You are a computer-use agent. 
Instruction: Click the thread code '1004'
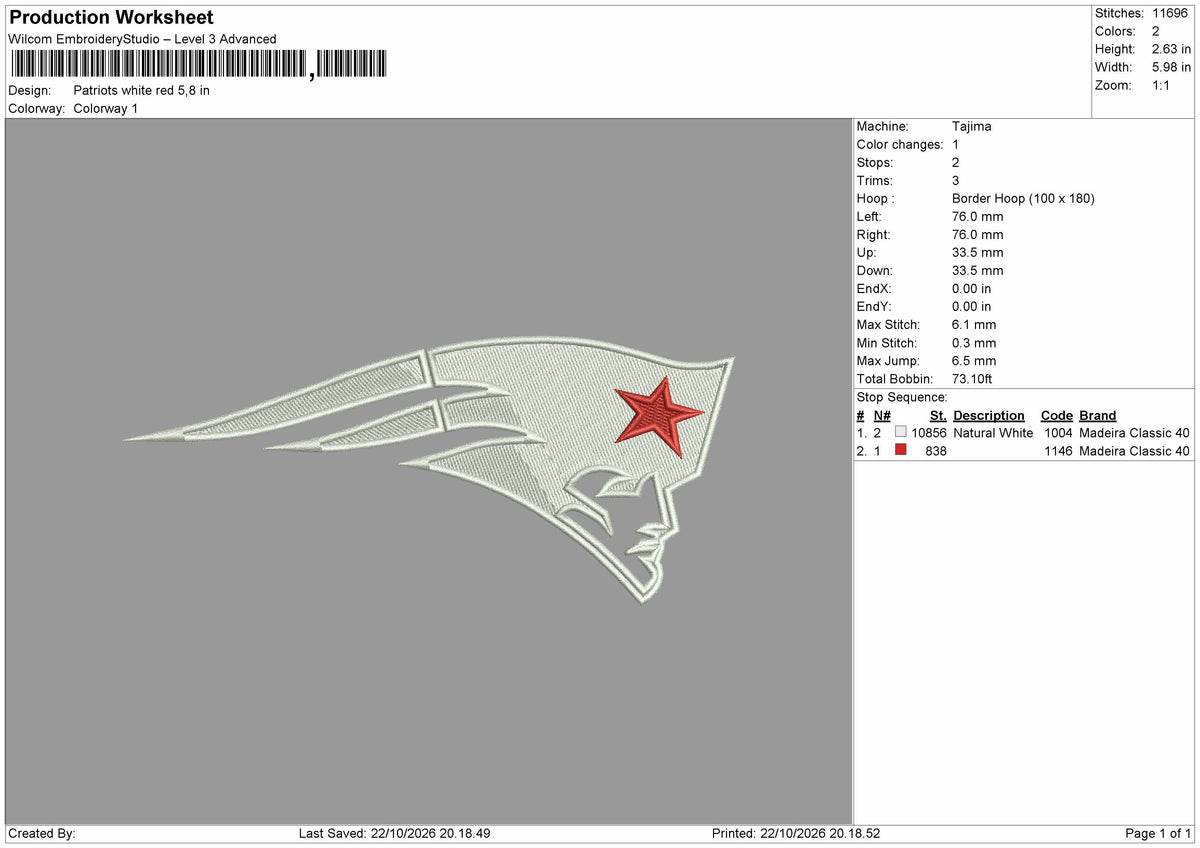pyautogui.click(x=1057, y=433)
